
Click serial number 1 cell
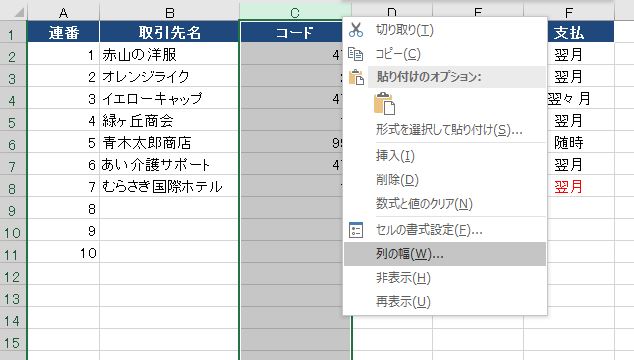[63, 55]
